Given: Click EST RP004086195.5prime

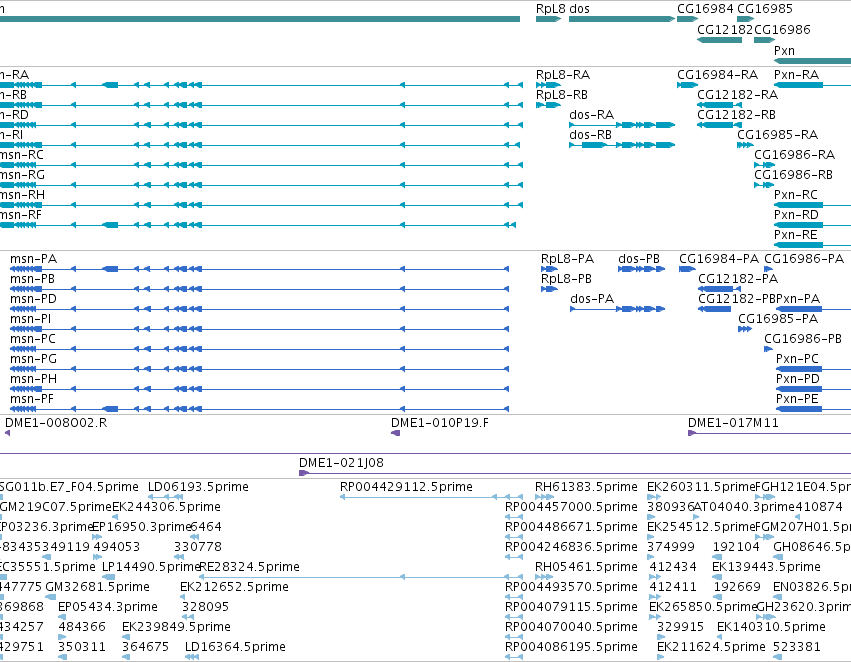Looking at the screenshot, I should pos(571,647).
